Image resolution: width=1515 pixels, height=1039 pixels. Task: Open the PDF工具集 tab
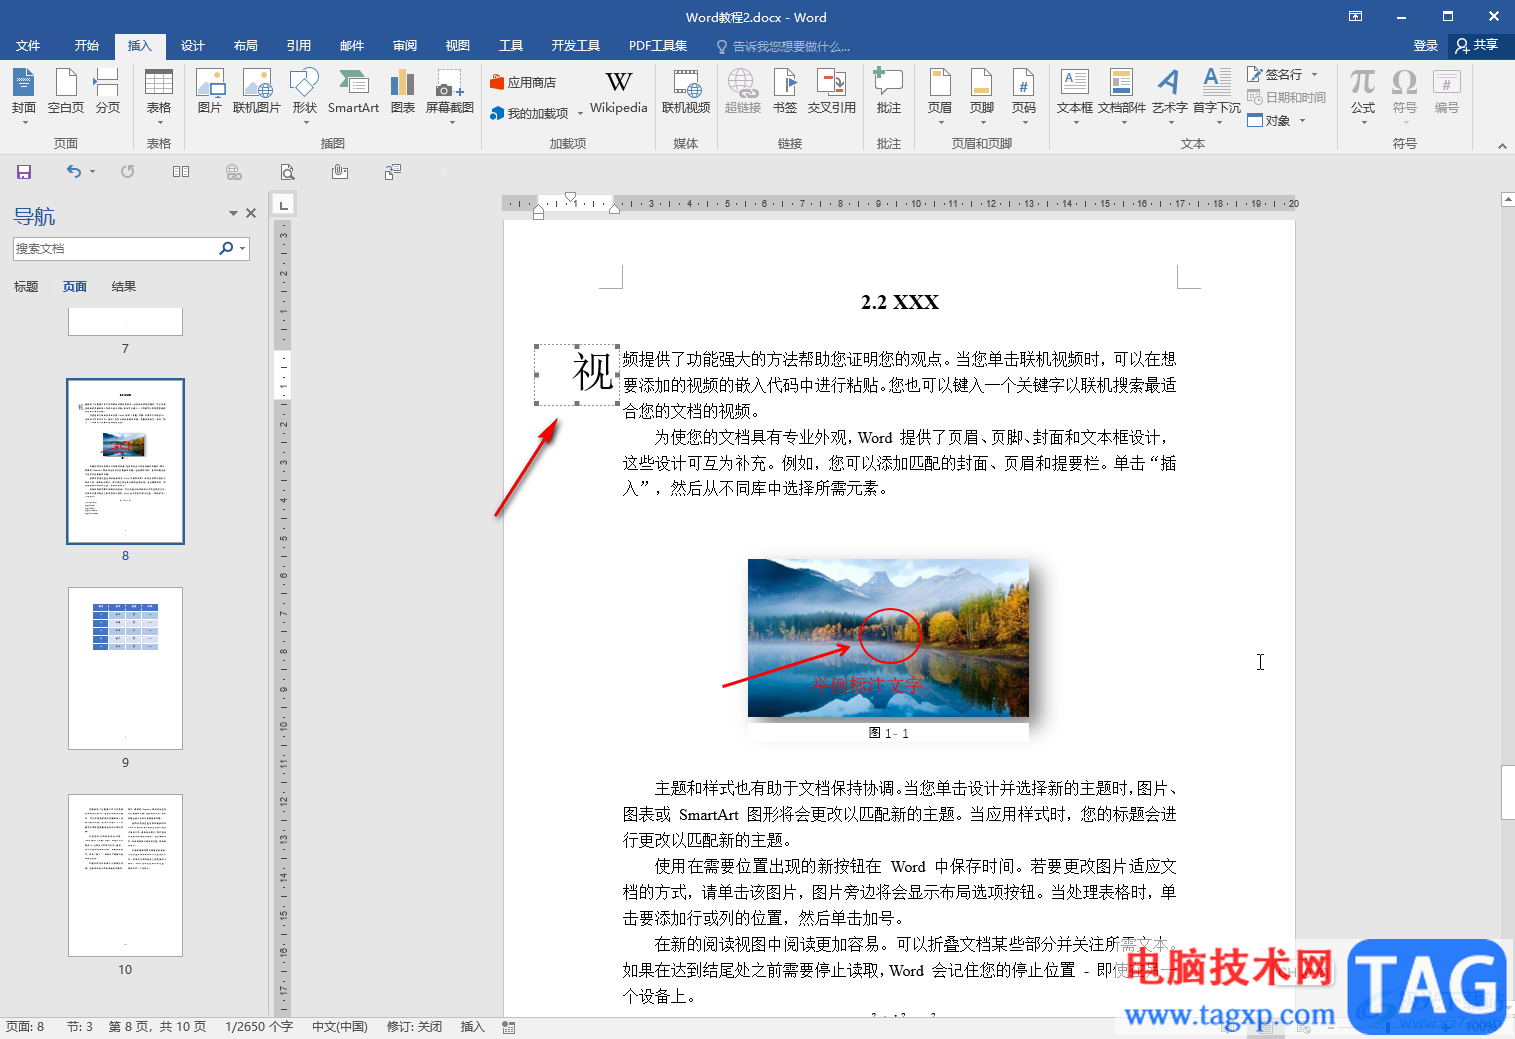(658, 45)
